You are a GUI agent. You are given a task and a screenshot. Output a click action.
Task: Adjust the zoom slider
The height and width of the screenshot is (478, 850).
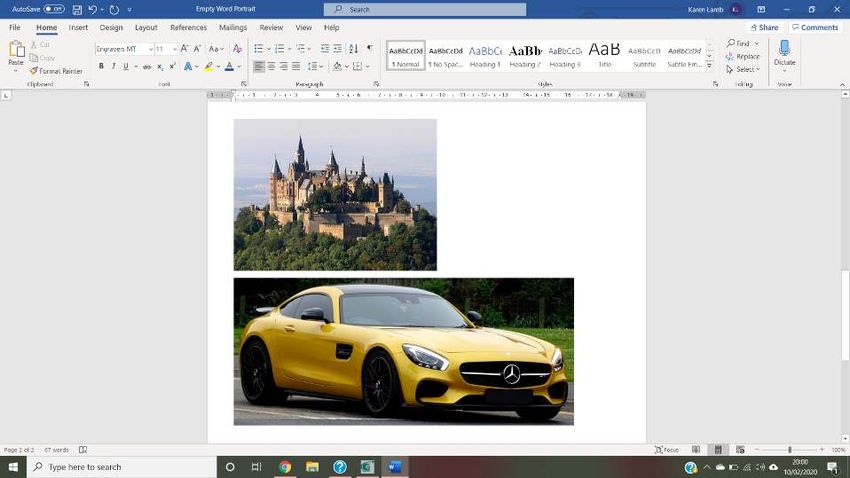click(x=790, y=450)
